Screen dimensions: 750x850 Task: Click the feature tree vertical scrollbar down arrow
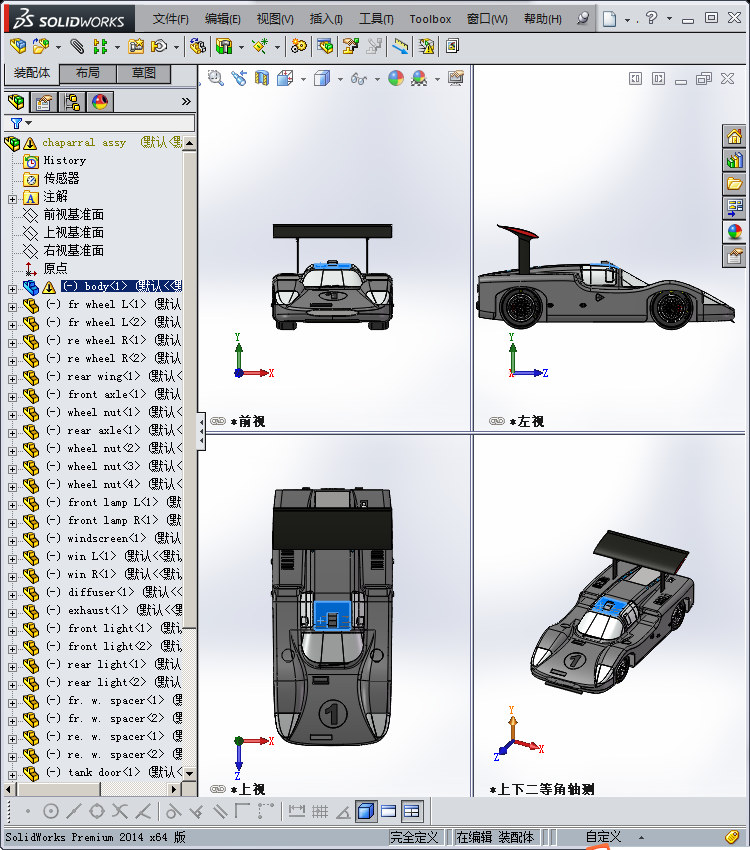(x=189, y=773)
